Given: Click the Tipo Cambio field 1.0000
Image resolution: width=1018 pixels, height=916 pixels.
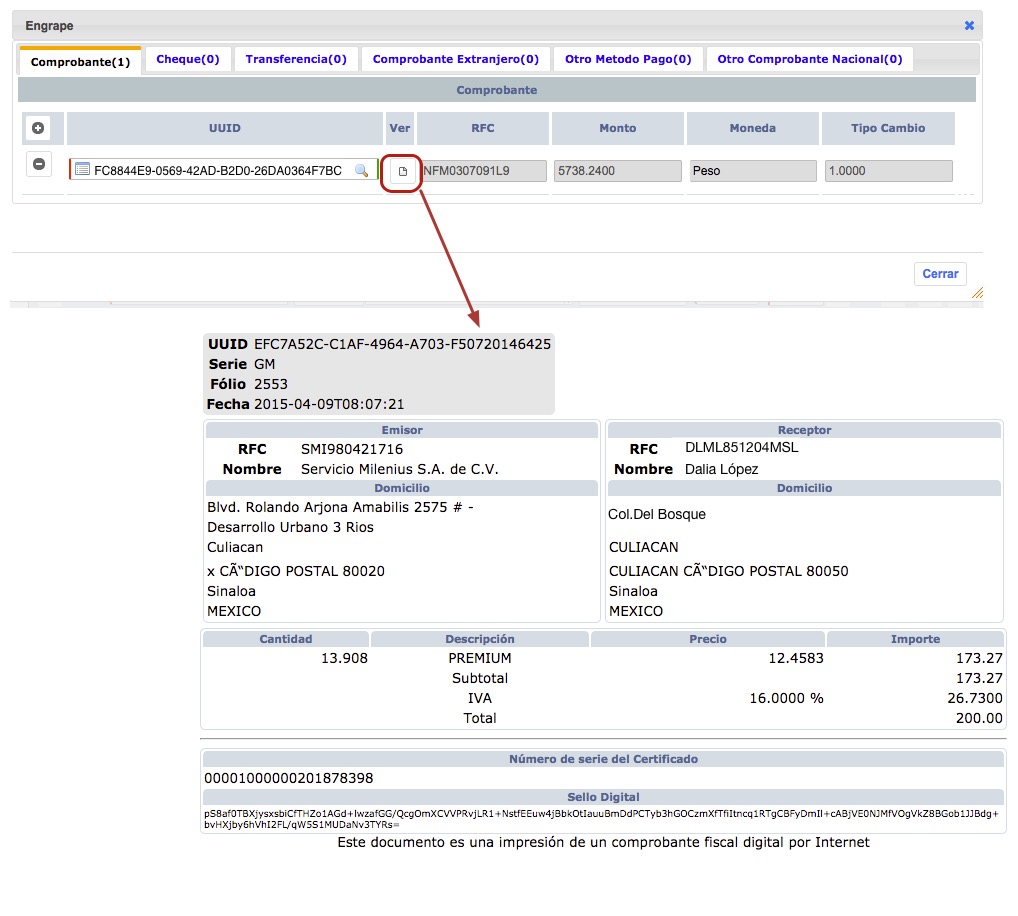Looking at the screenshot, I should coord(888,171).
